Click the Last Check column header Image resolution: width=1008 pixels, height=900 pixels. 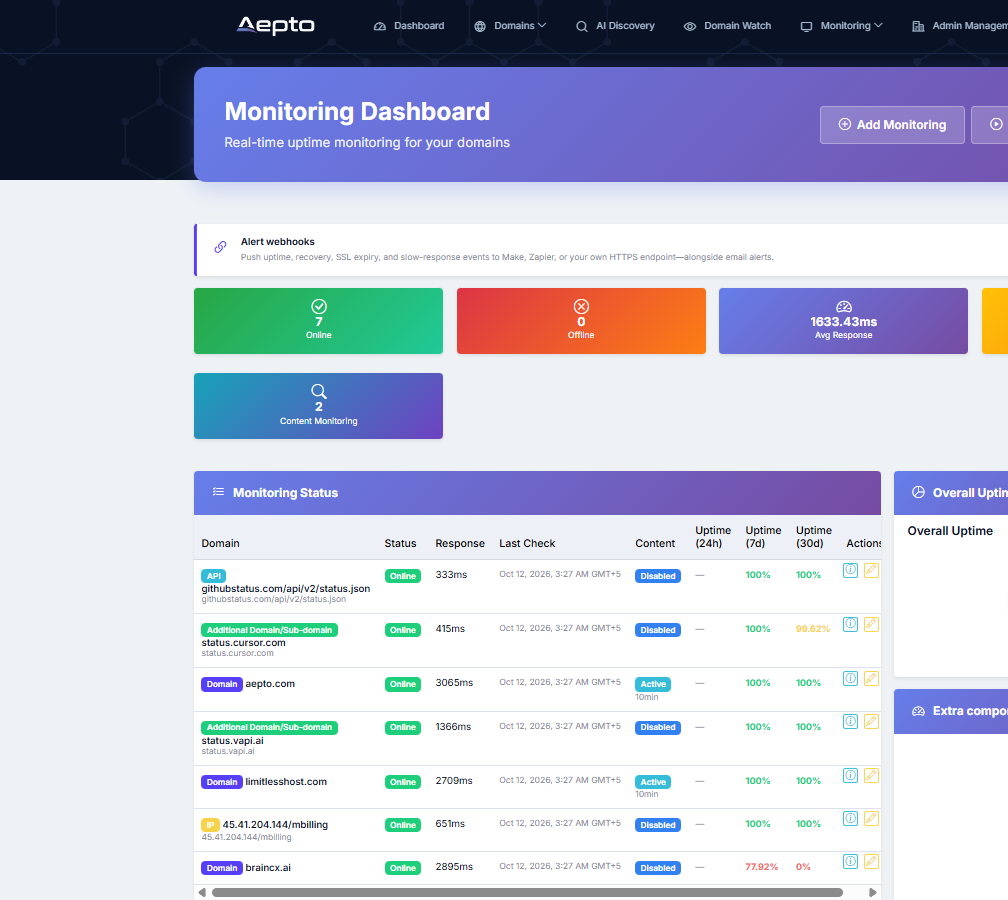click(527, 543)
